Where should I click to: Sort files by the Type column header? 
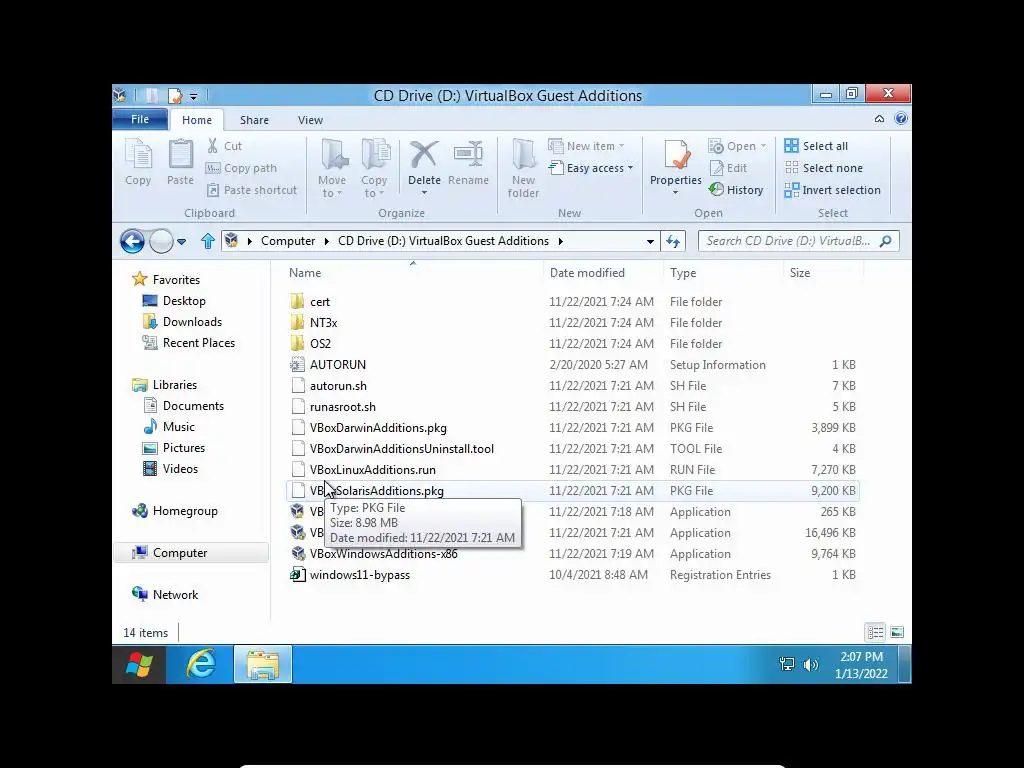pos(723,272)
